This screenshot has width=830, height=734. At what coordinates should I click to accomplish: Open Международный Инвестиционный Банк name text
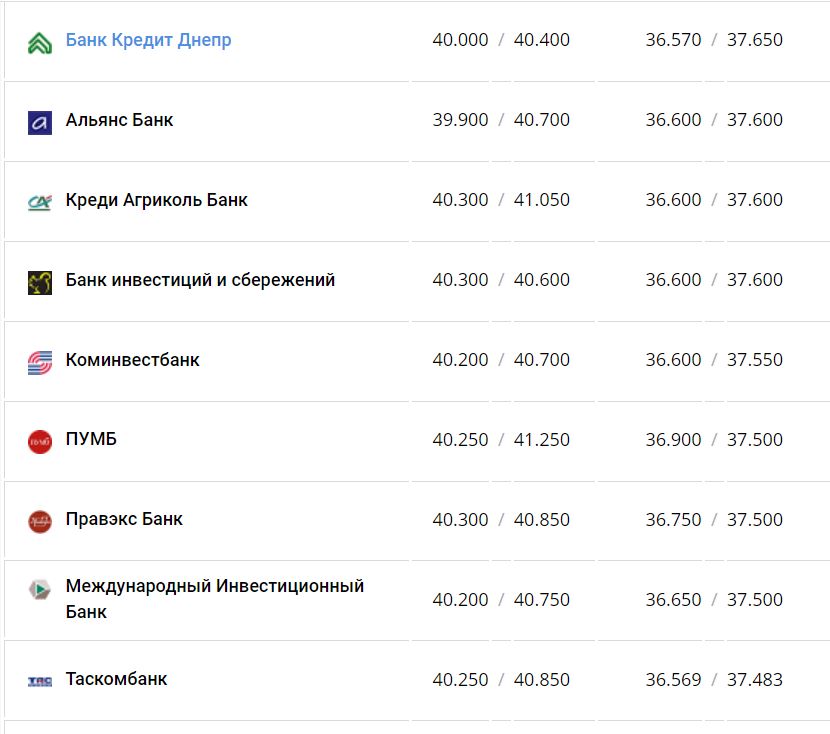(214, 598)
